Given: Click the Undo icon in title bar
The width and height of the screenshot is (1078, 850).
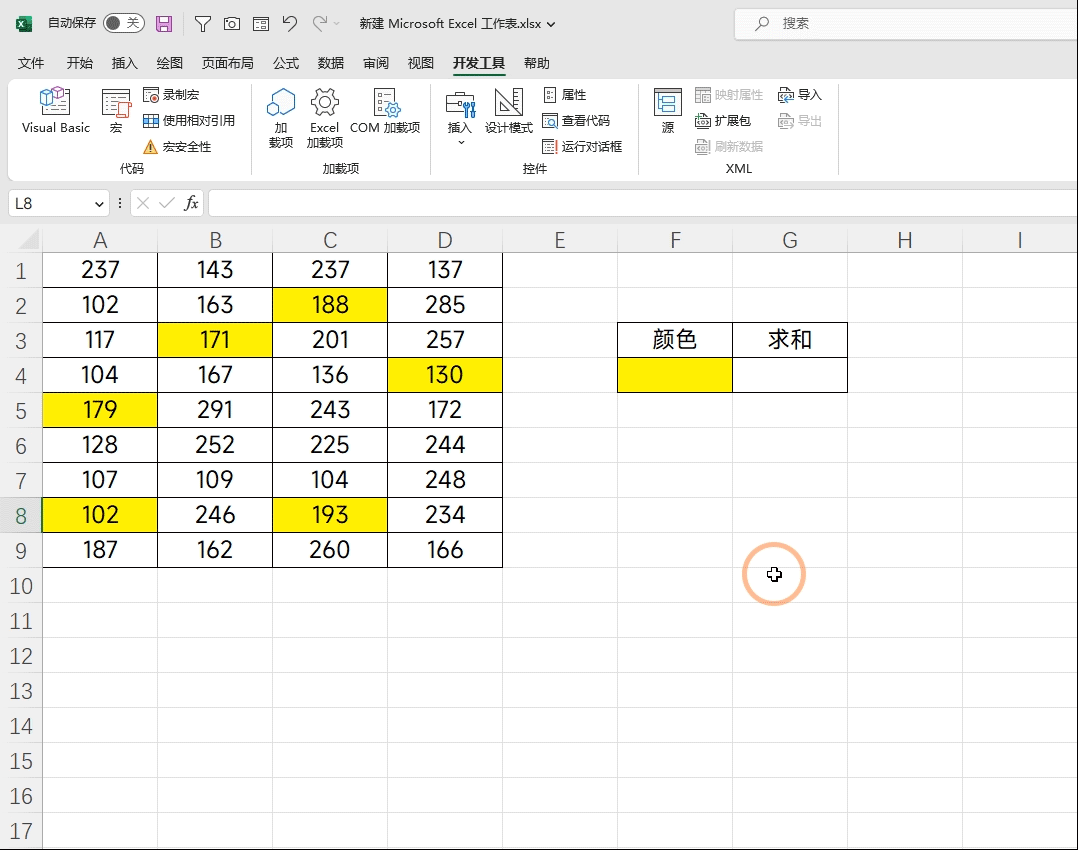Looking at the screenshot, I should point(289,24).
